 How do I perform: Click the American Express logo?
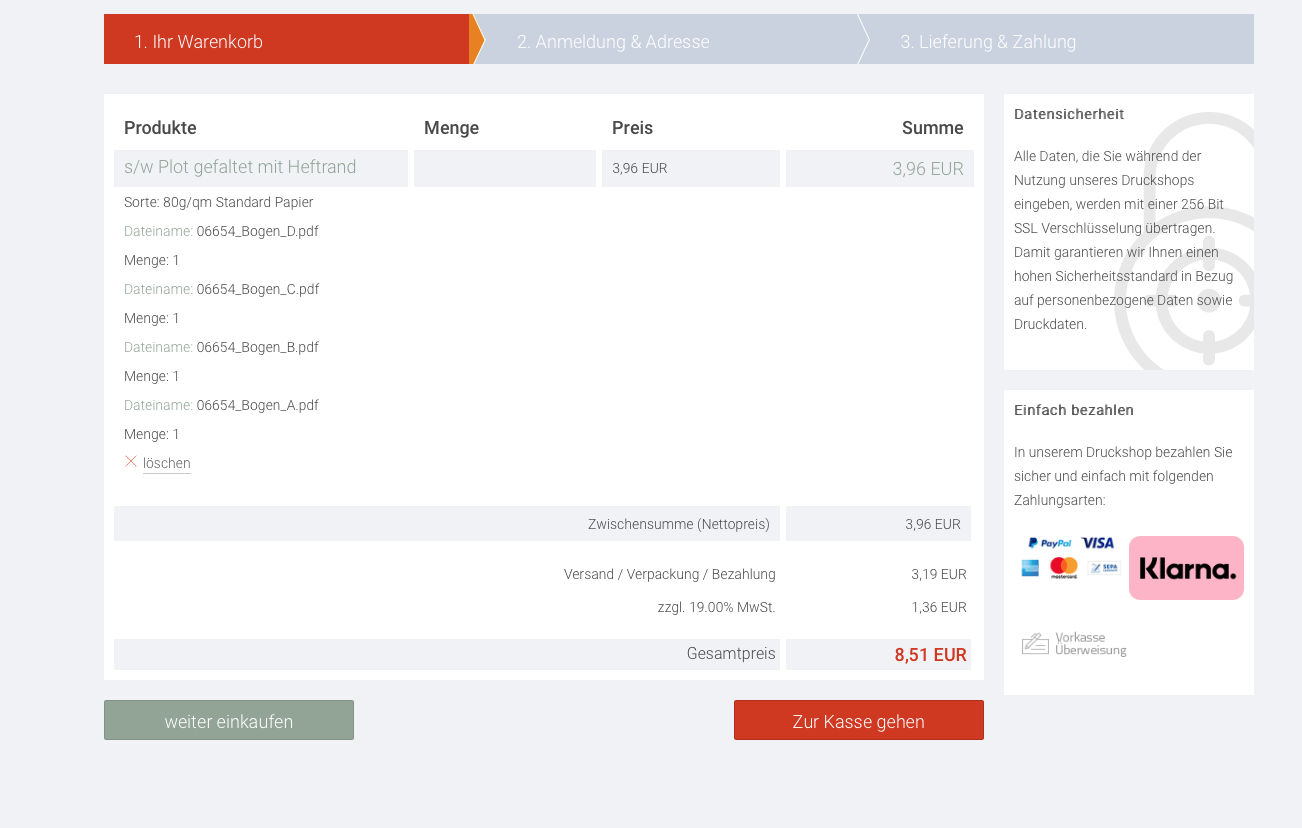pos(1030,568)
